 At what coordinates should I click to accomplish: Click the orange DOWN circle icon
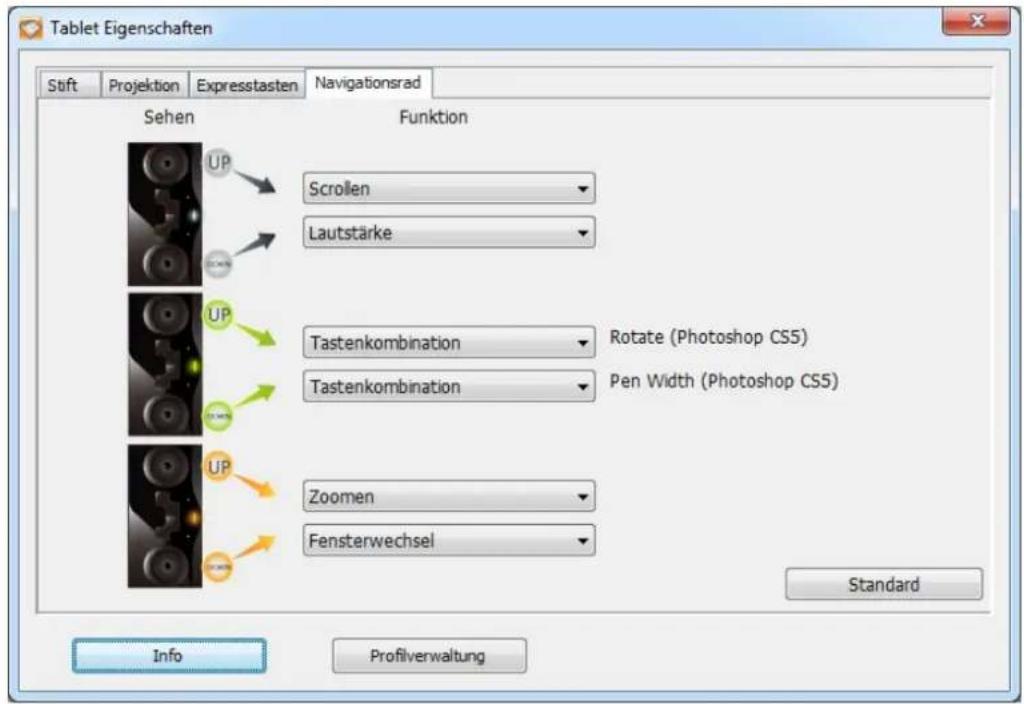pos(218,567)
